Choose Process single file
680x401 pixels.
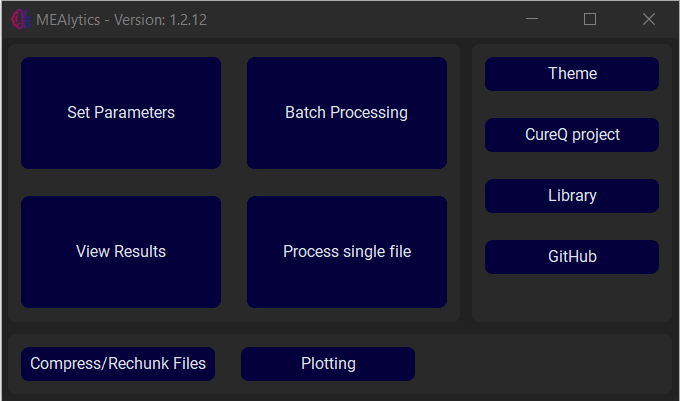[x=346, y=252]
